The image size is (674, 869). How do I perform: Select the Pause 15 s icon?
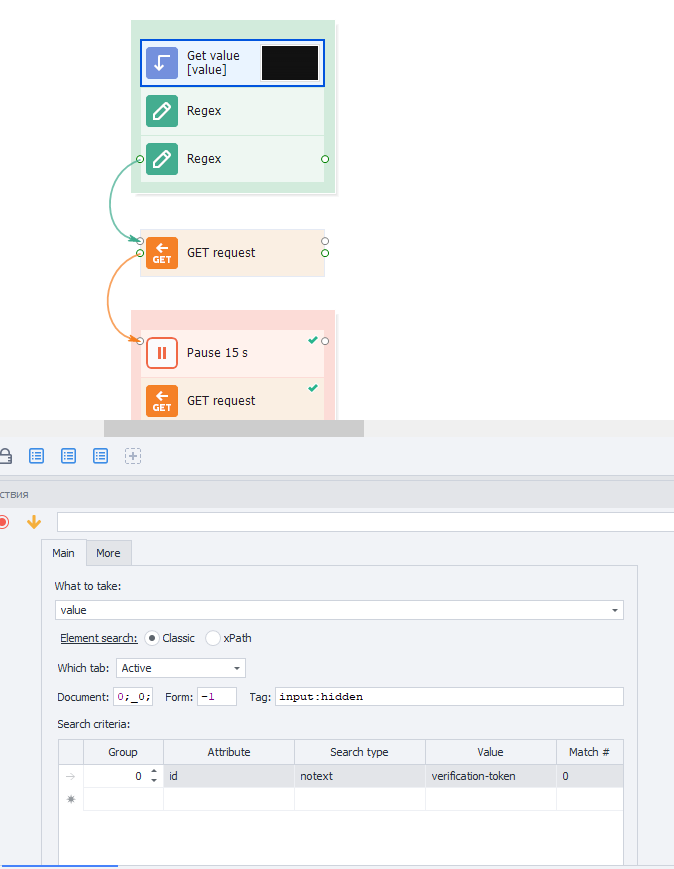(162, 353)
